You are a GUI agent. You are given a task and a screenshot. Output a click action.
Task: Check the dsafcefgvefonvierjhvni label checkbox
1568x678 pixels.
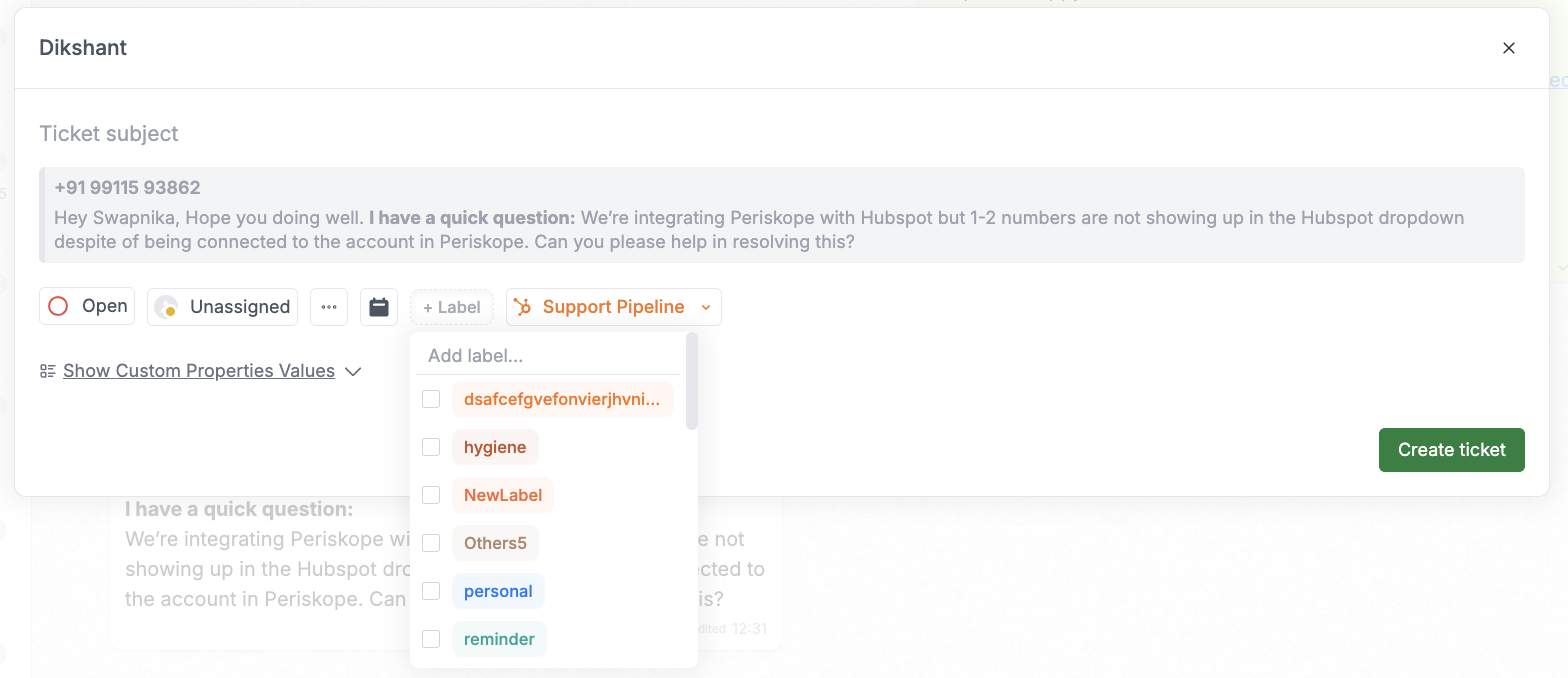tap(431, 399)
